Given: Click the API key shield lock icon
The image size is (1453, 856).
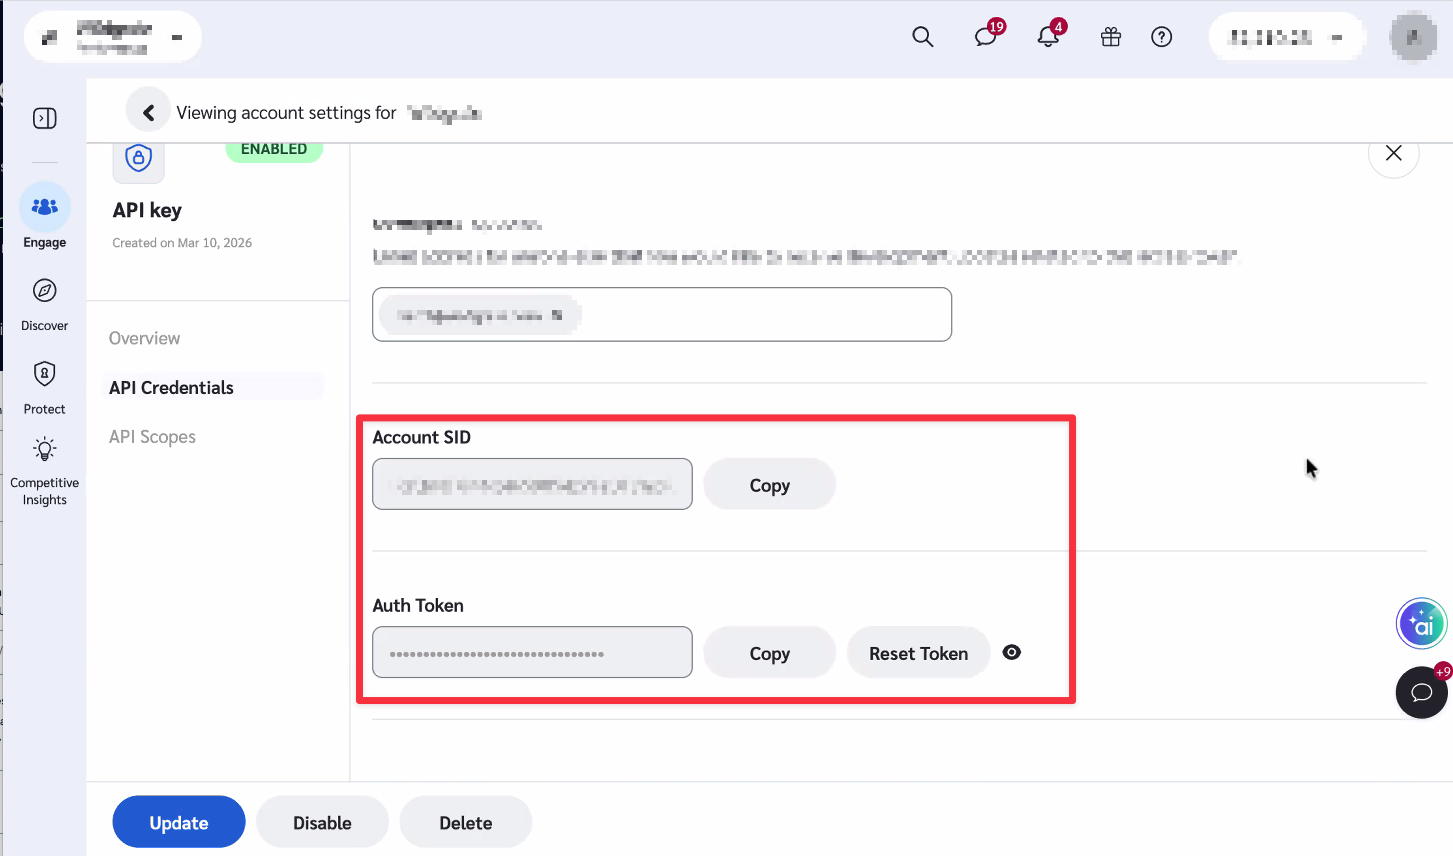Looking at the screenshot, I should [x=138, y=158].
